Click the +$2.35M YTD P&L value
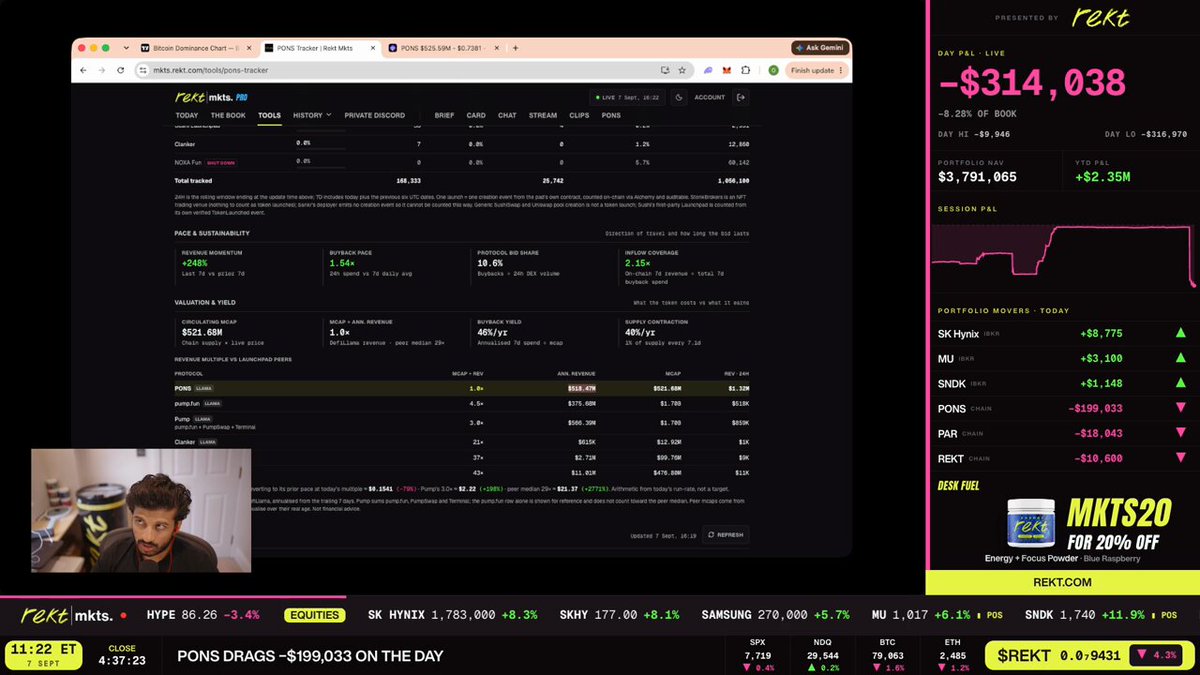Image resolution: width=1200 pixels, height=675 pixels. [x=1102, y=178]
